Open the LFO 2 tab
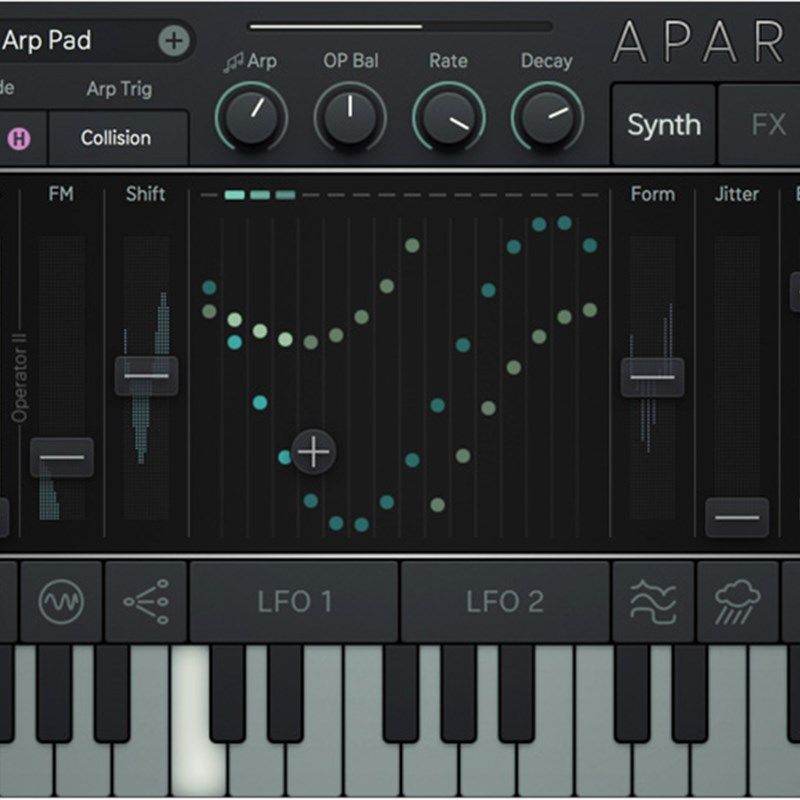Image resolution: width=800 pixels, height=800 pixels. (505, 602)
